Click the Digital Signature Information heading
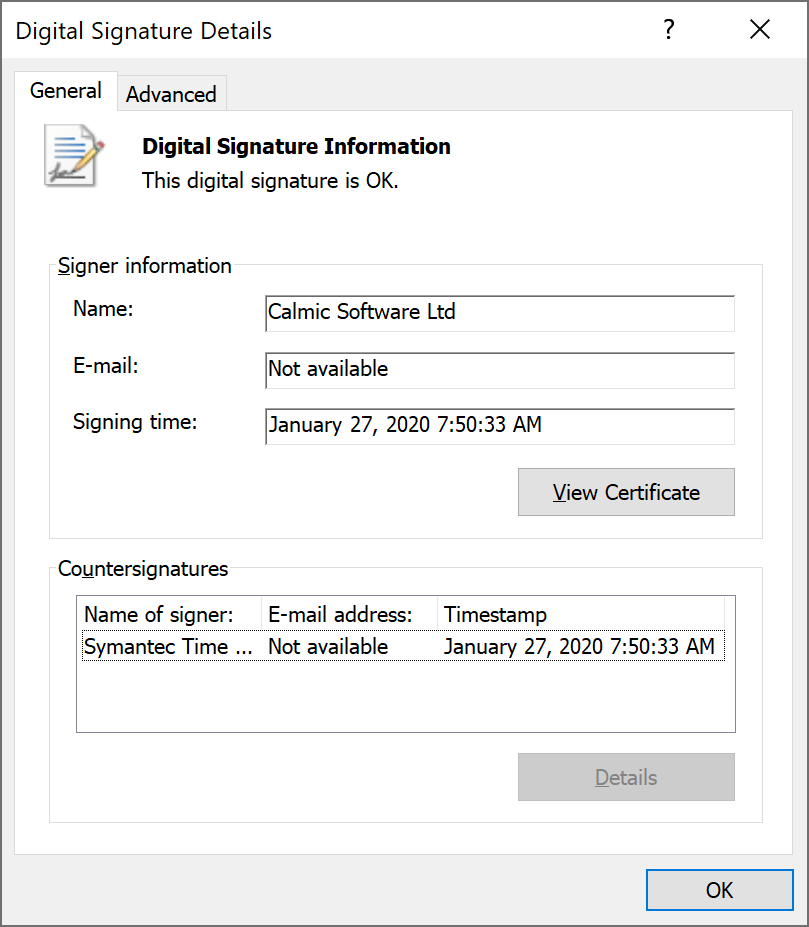This screenshot has height=927, width=809. tap(296, 146)
